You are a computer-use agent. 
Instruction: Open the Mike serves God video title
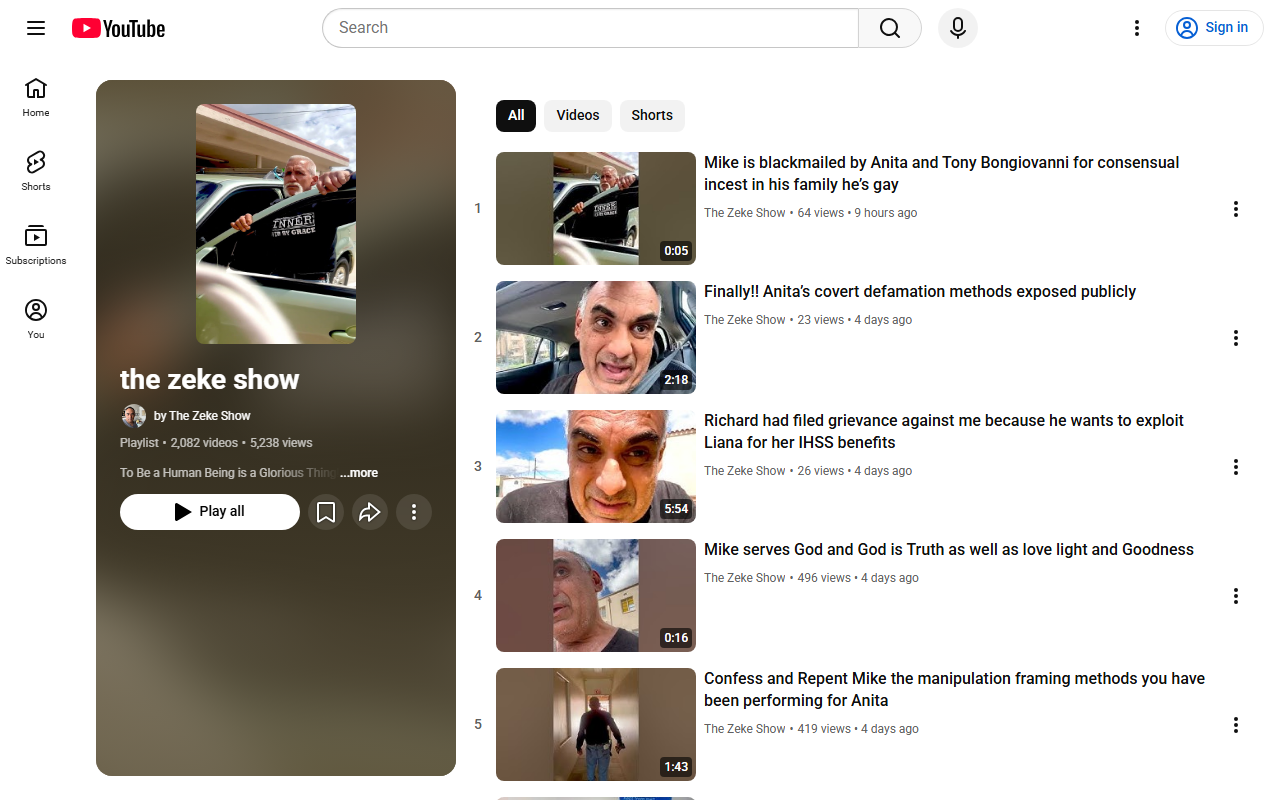tap(949, 550)
